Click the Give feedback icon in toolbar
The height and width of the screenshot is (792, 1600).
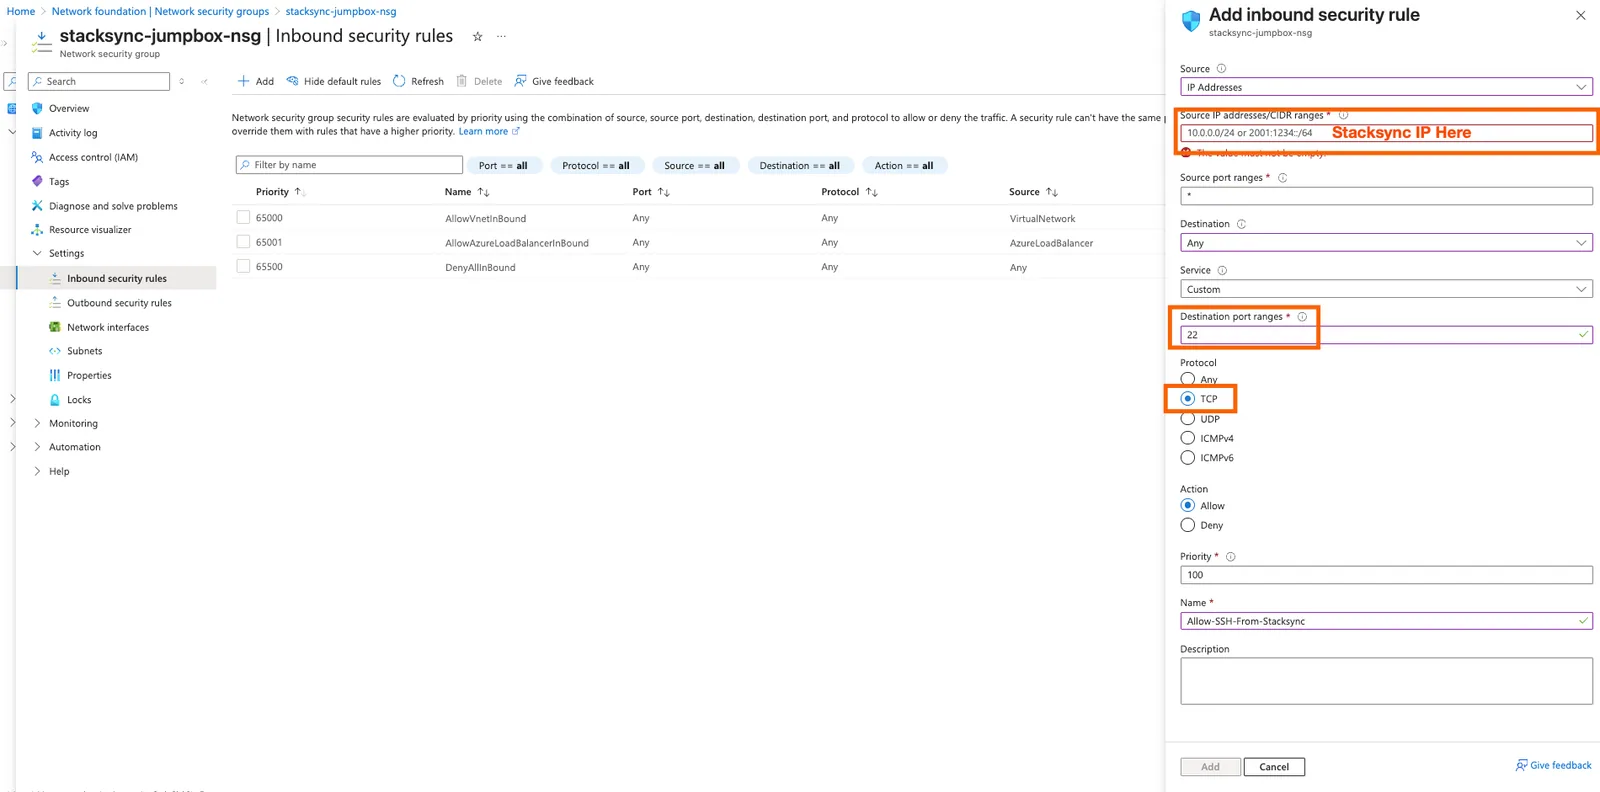coord(520,81)
